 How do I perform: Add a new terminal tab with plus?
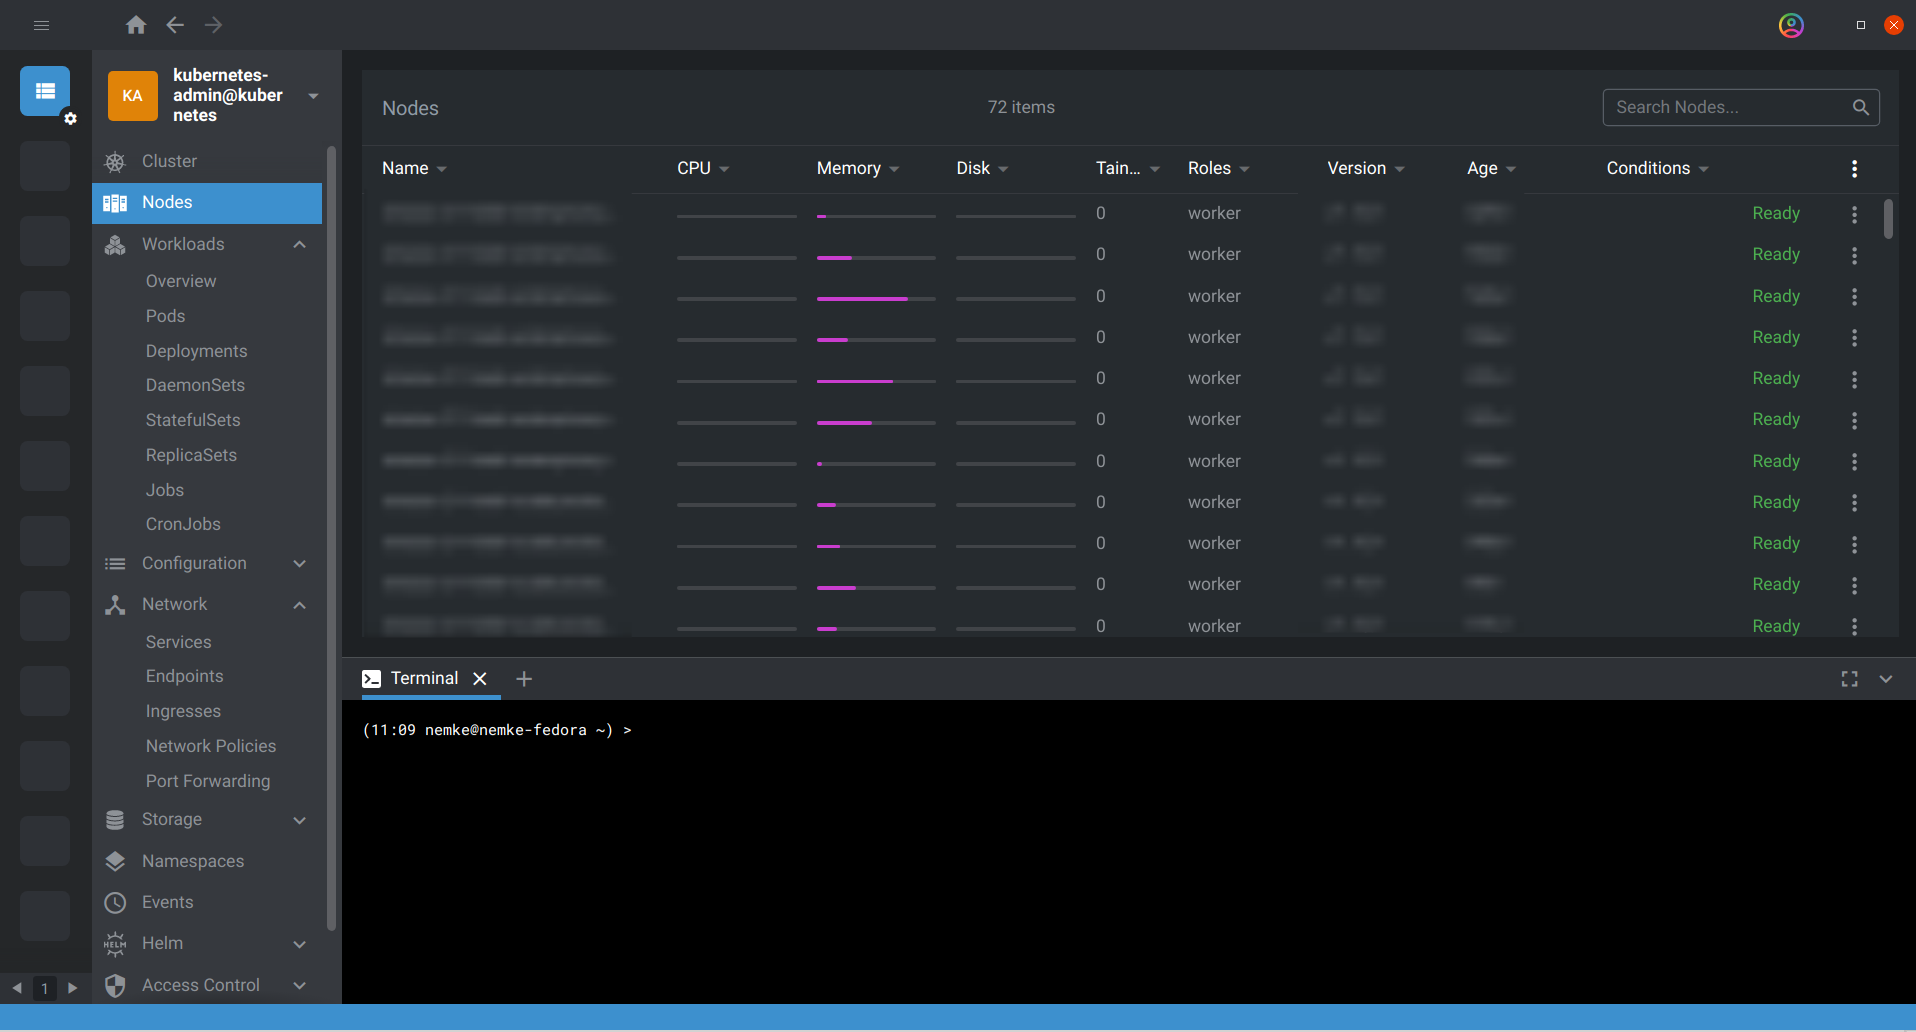coord(524,679)
